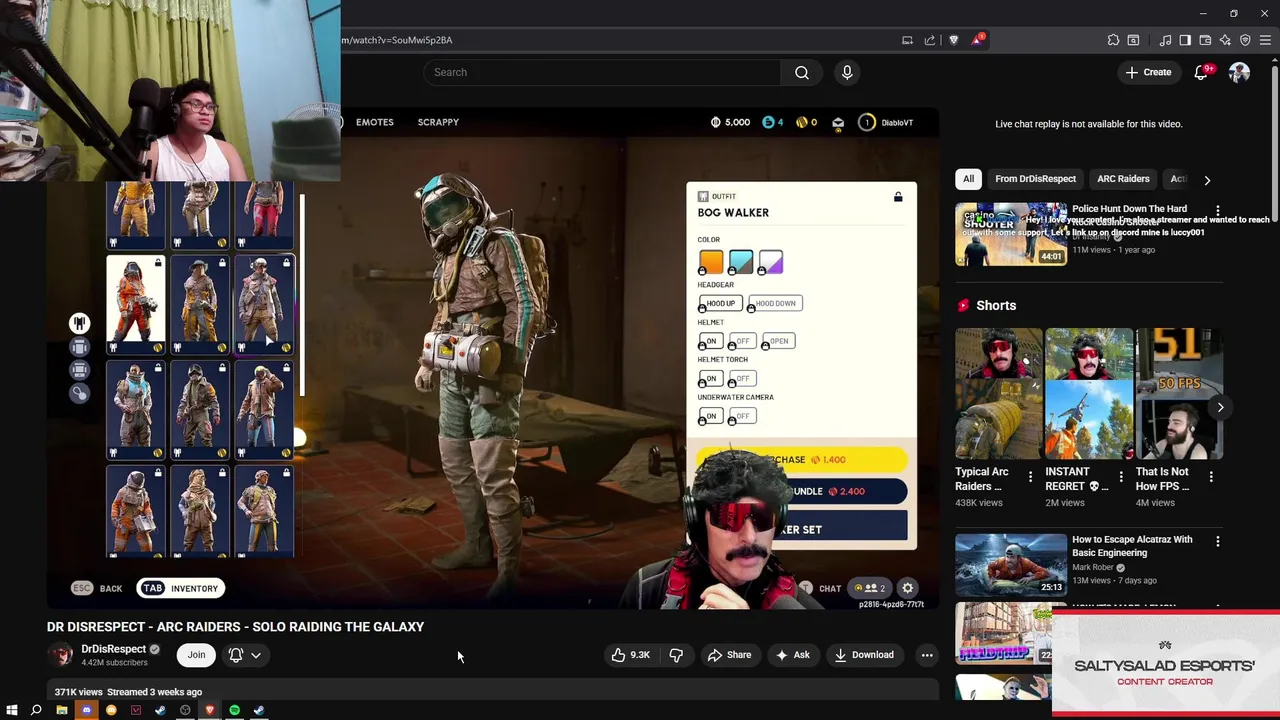Turn Underwater Camera OFF
This screenshot has height=720, width=1280.
point(742,416)
